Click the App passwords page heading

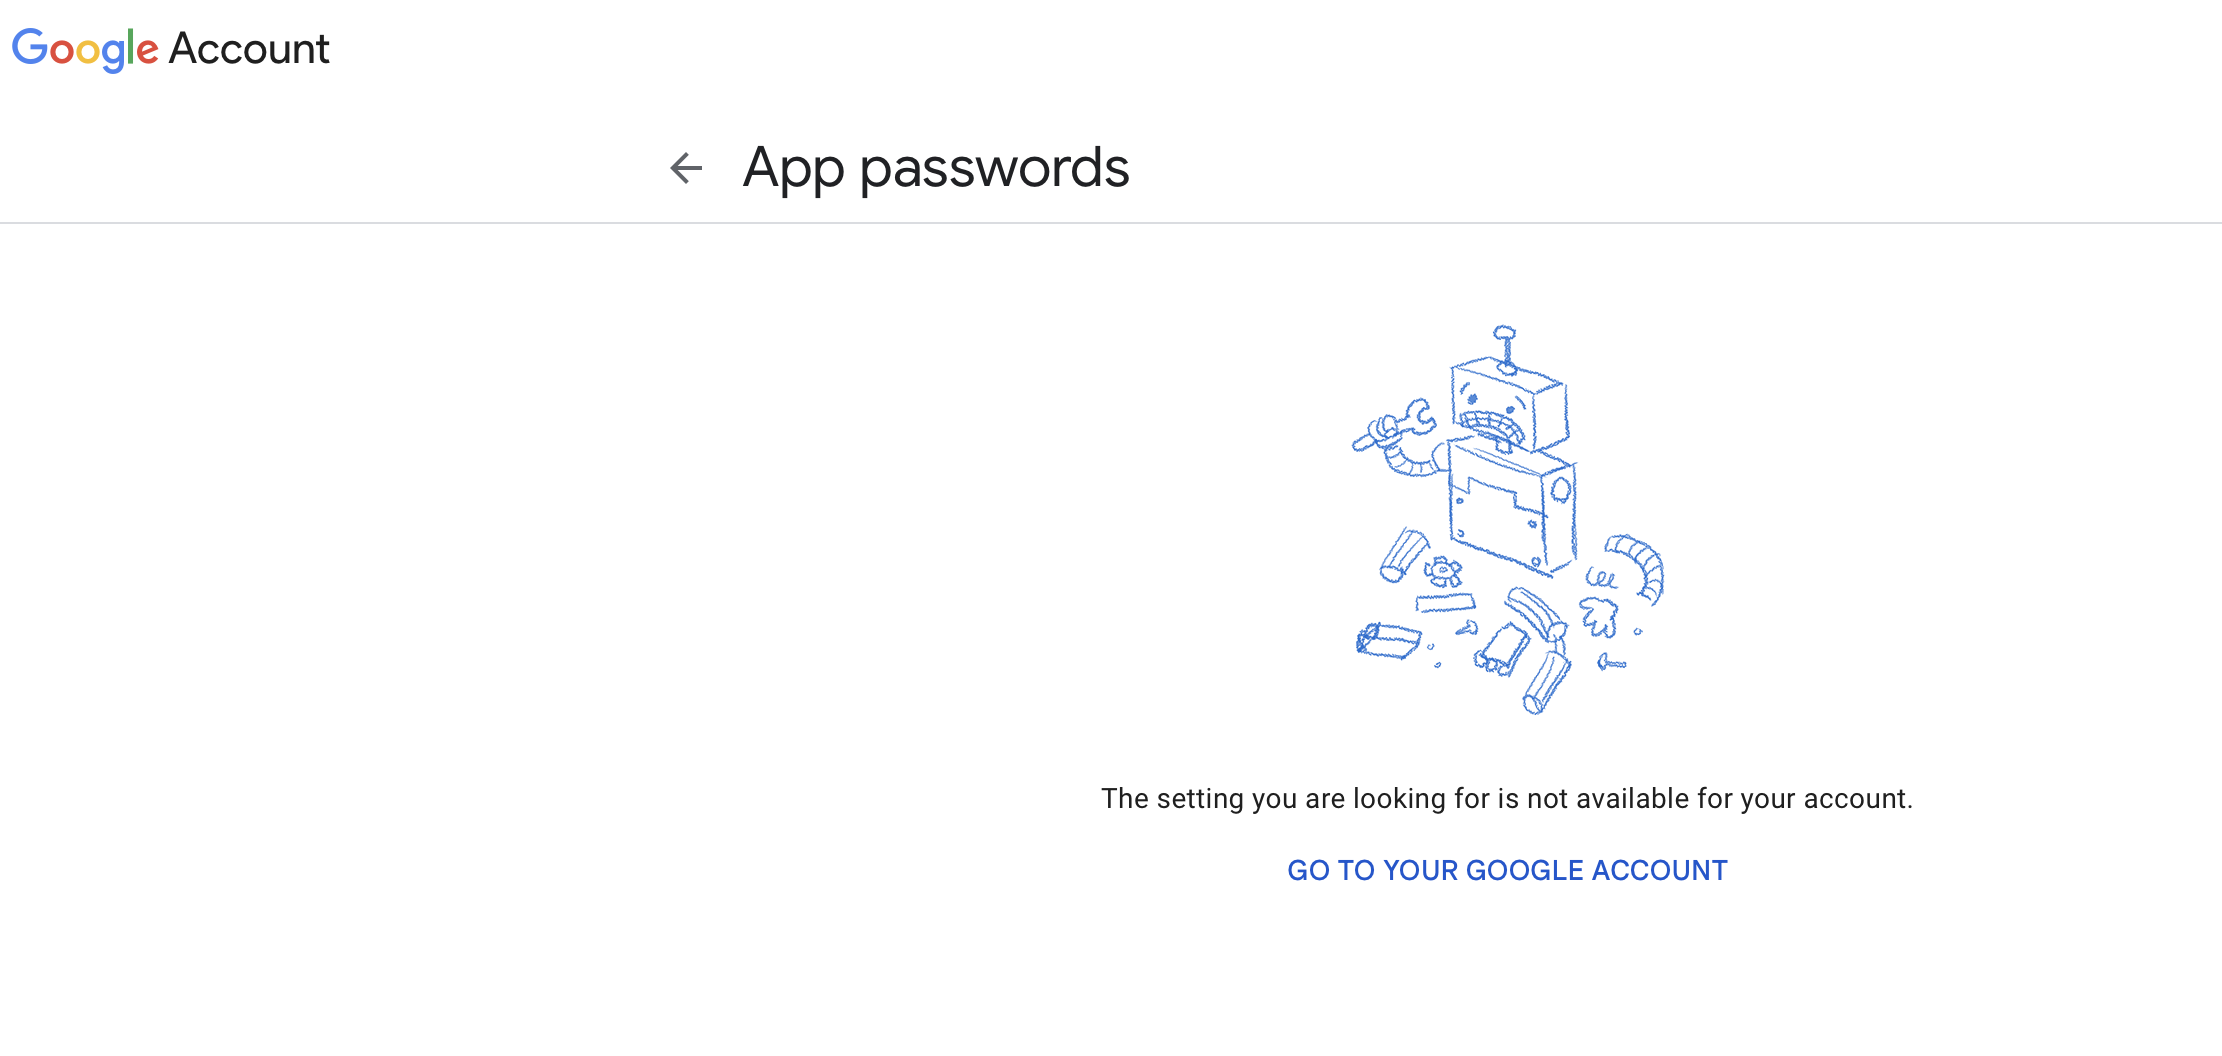[x=936, y=168]
